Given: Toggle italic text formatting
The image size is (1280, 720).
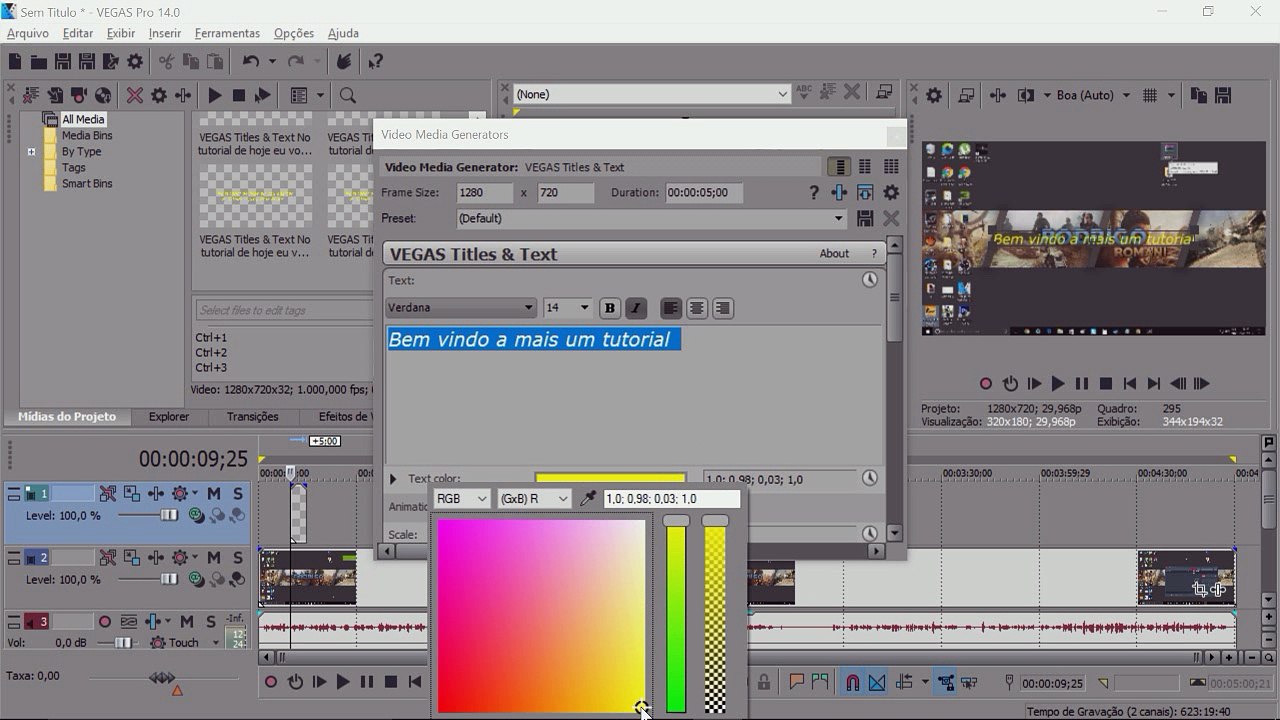Looking at the screenshot, I should click(635, 308).
